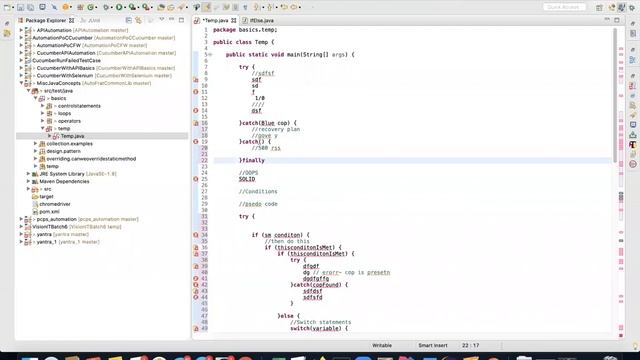Open Package Explorer view menu triangle
Viewport: 640px width, 360px height.
[162, 20]
